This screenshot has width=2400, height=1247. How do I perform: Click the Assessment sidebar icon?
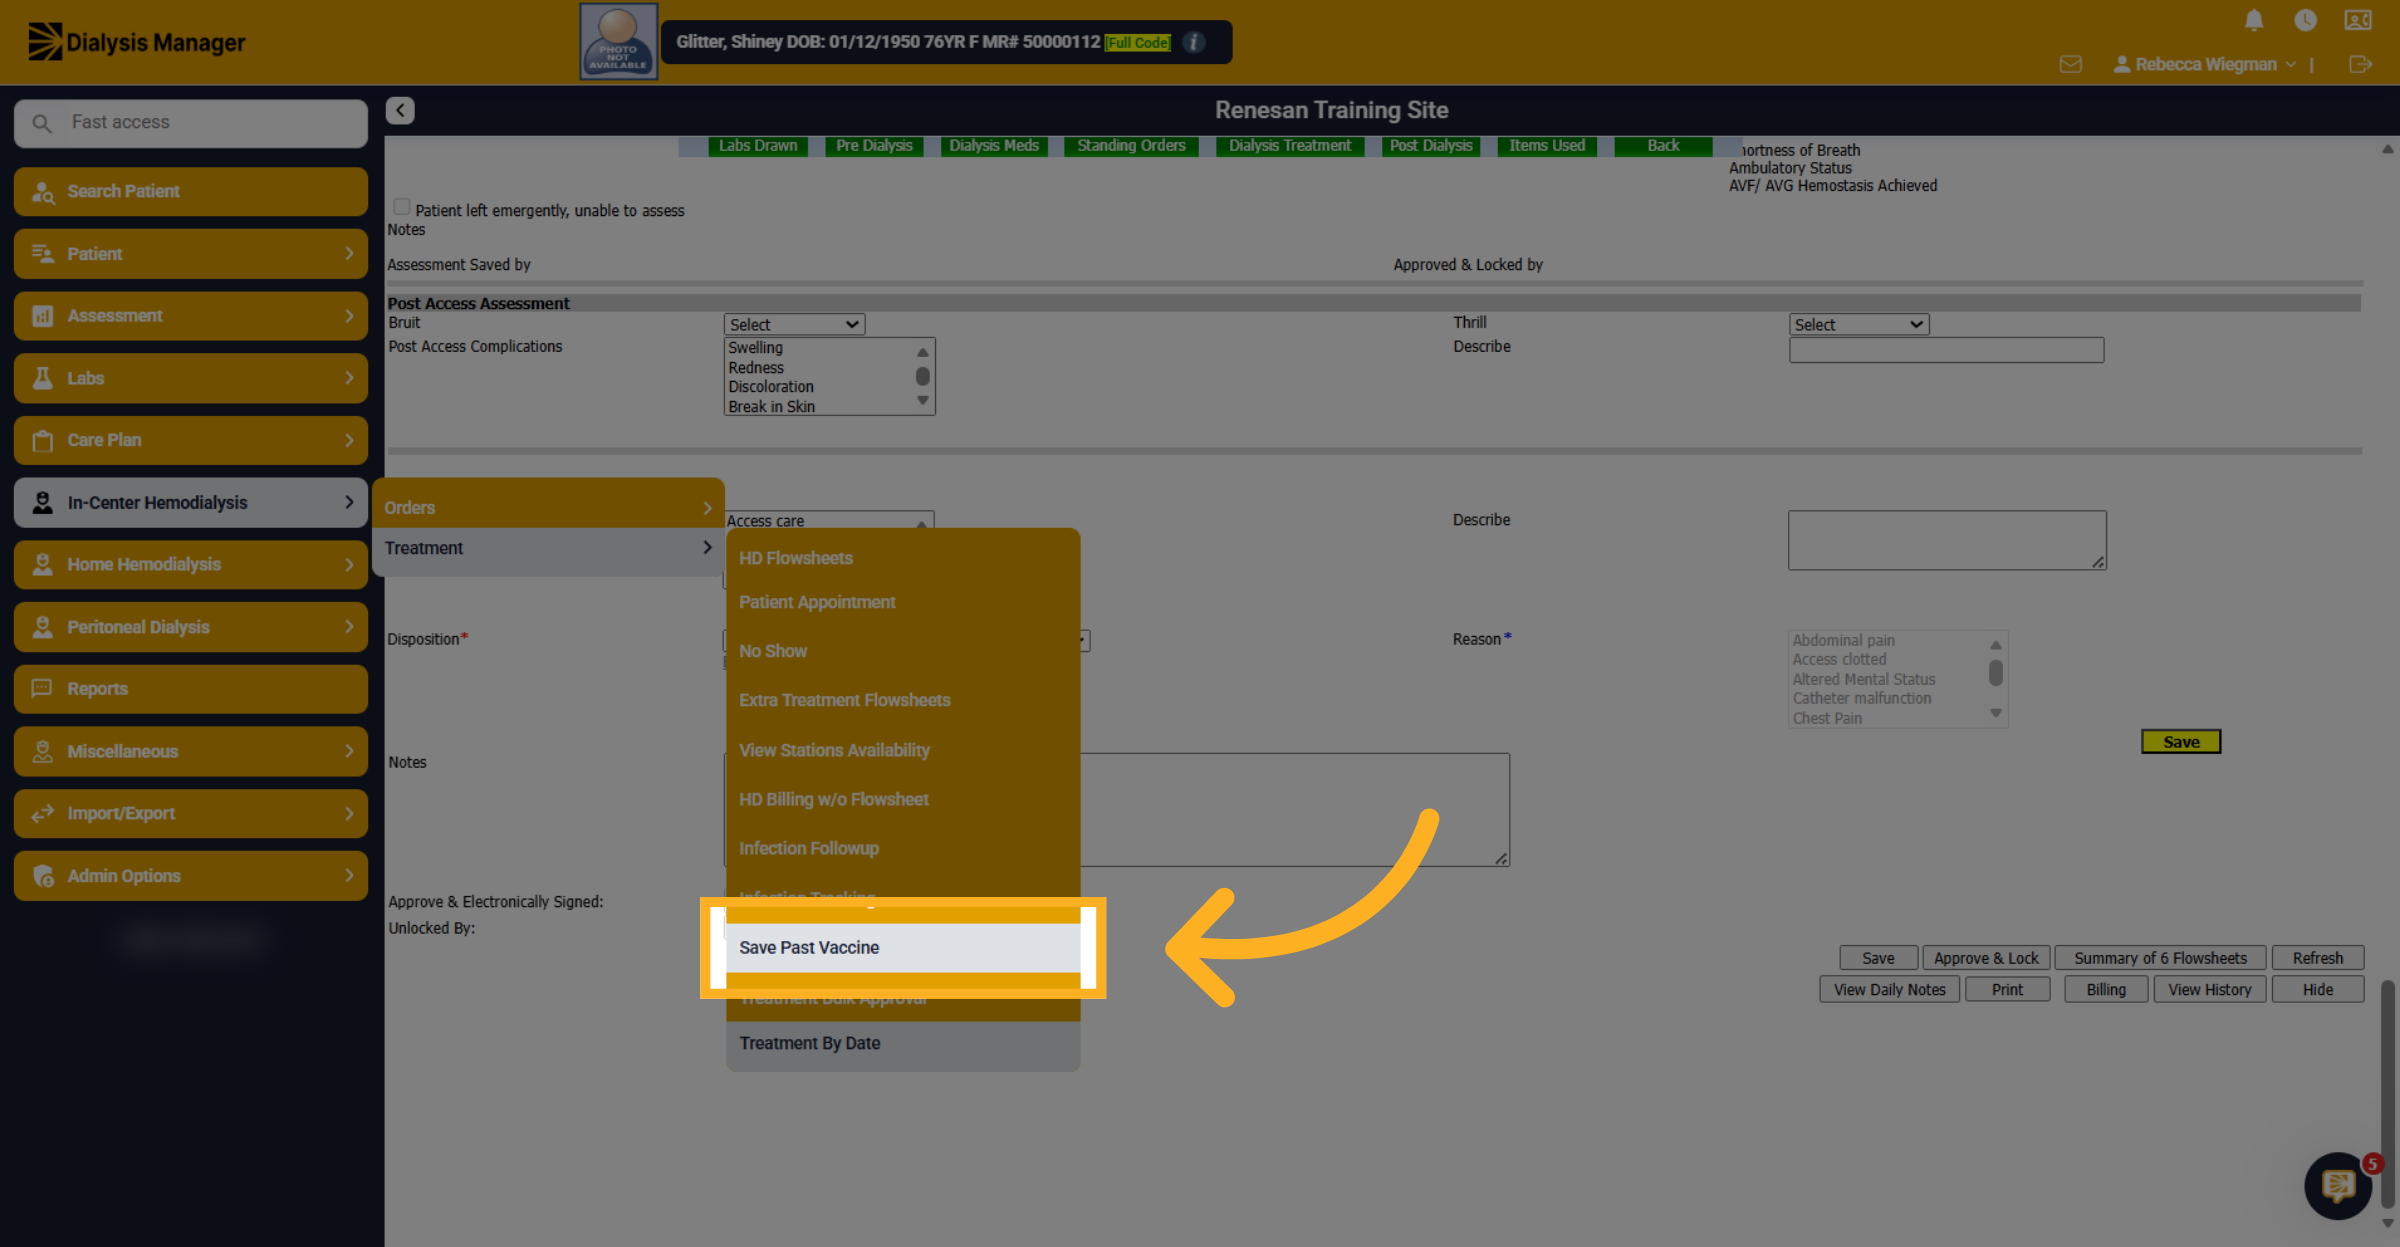42,316
